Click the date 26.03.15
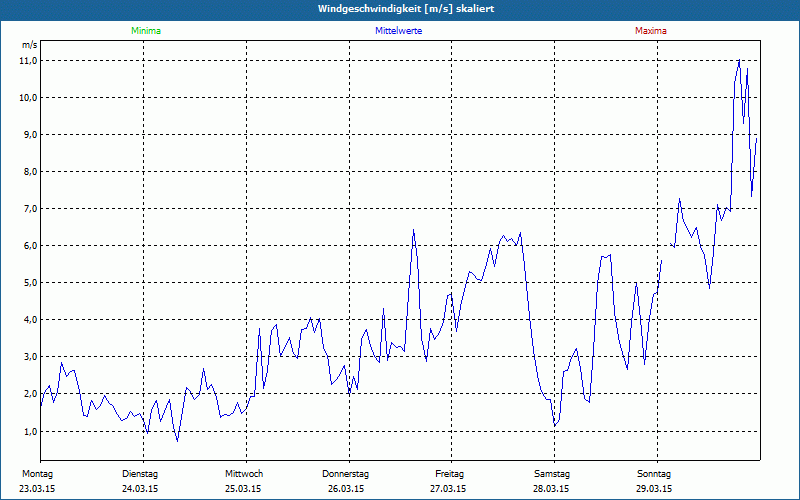 coord(345,489)
